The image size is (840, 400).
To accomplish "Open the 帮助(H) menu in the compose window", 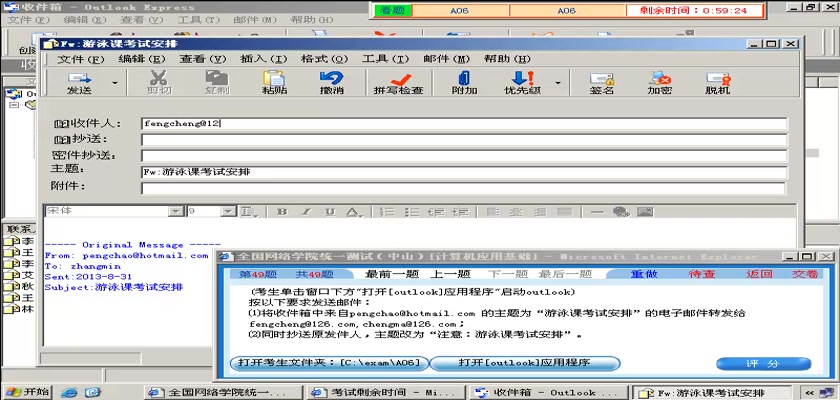I will [x=507, y=59].
